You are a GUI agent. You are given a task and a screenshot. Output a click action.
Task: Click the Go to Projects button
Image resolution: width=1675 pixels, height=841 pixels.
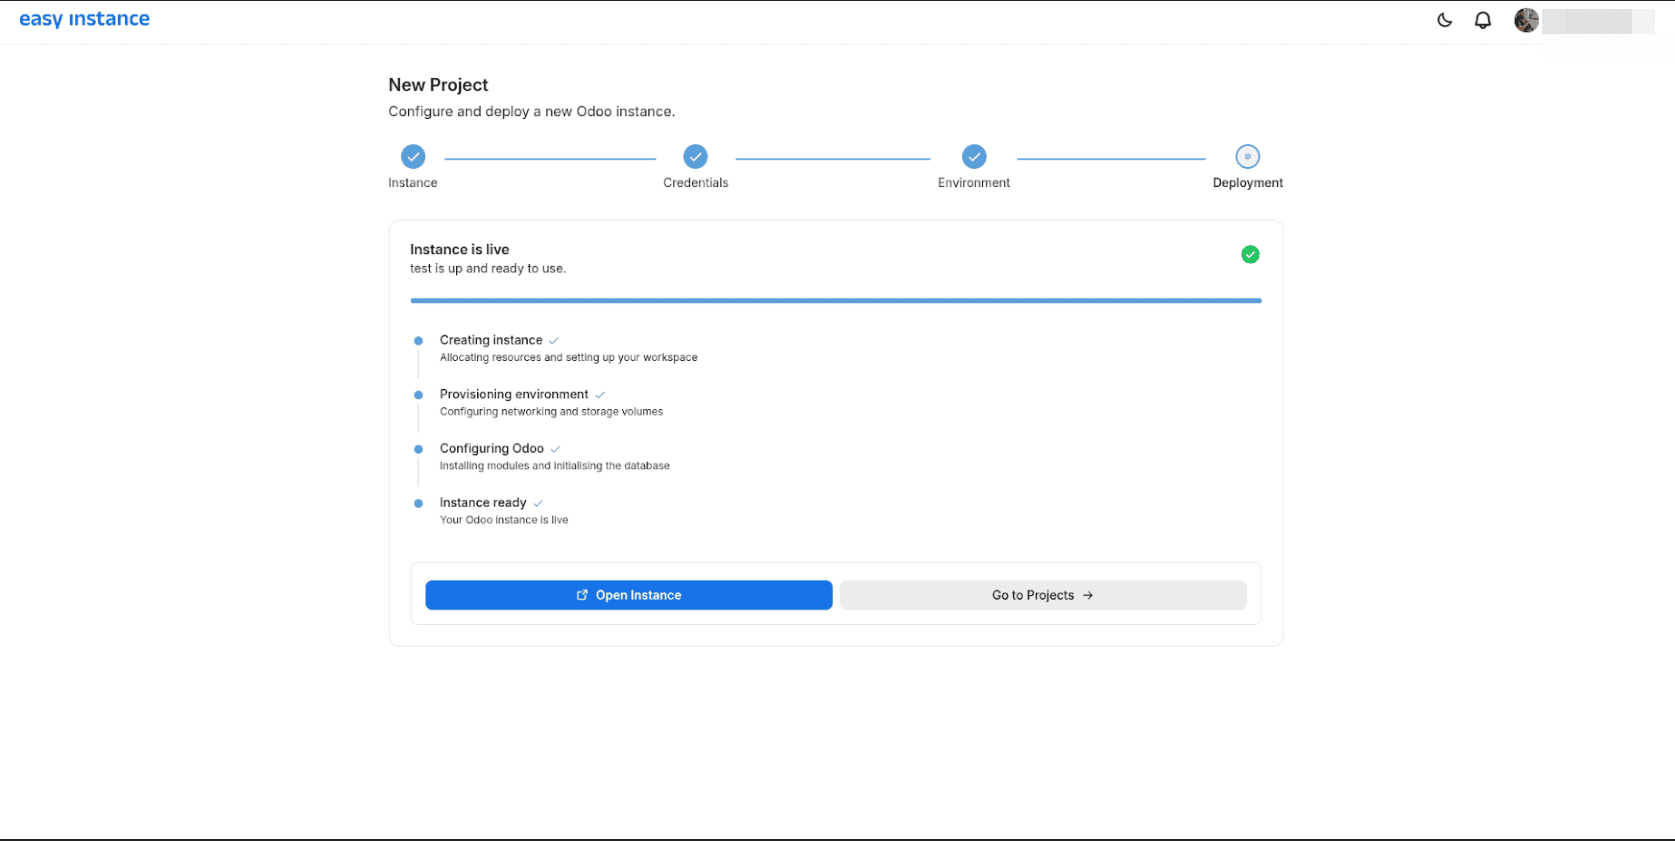pyautogui.click(x=1043, y=595)
